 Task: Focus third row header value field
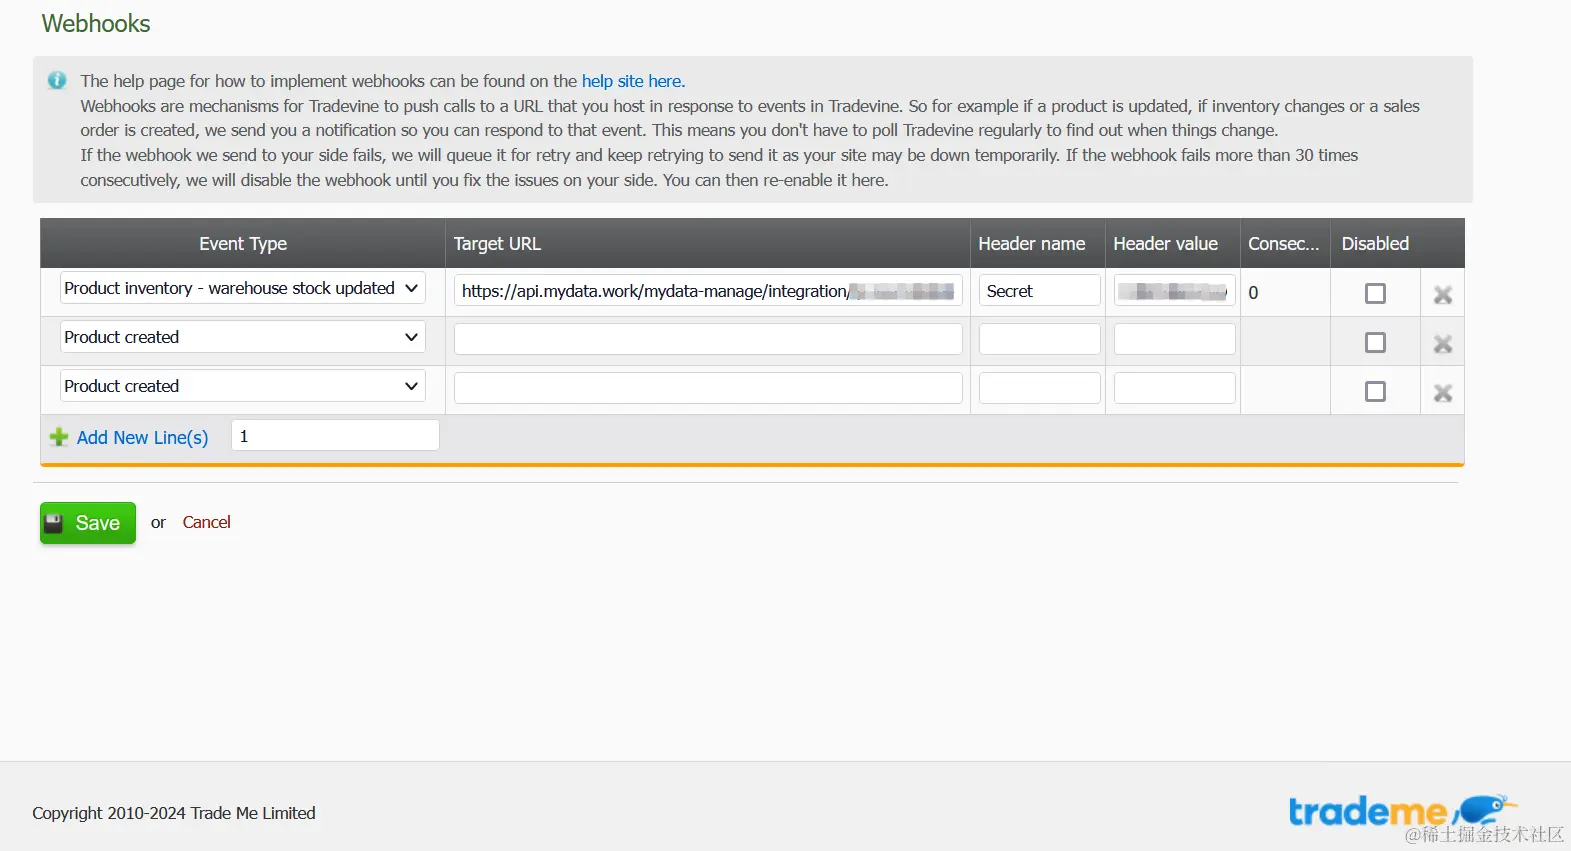[1174, 388]
